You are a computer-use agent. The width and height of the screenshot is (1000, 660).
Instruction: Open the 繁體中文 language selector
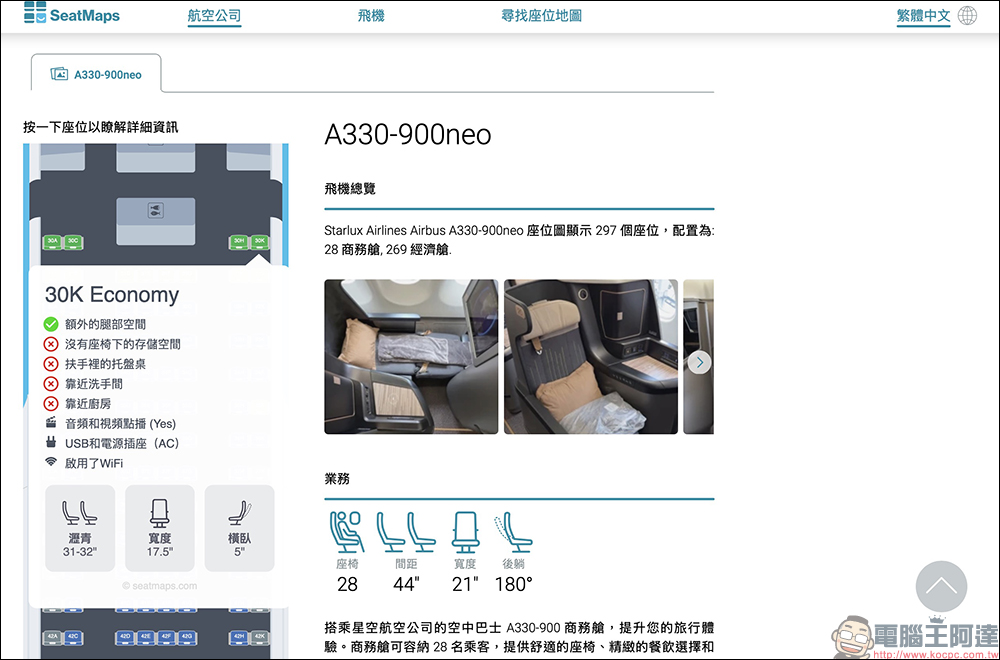[x=923, y=15]
